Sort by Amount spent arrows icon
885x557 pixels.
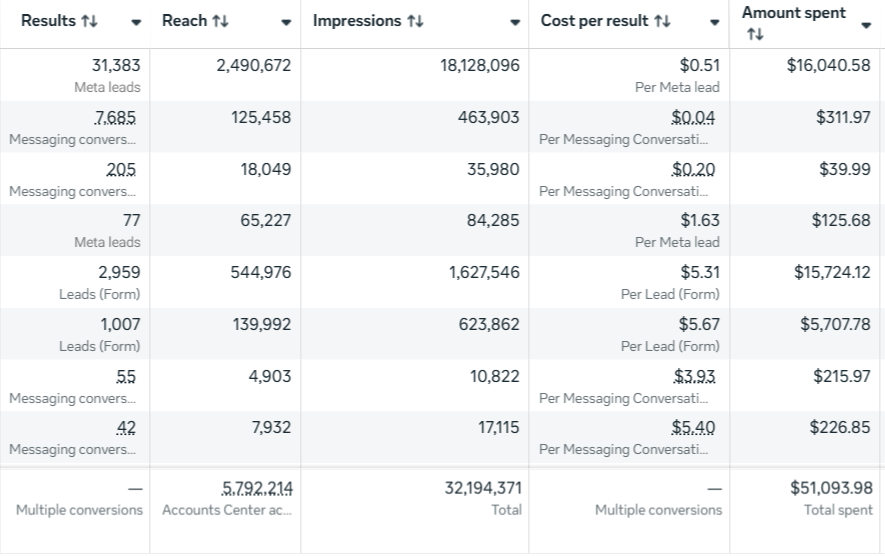click(x=755, y=35)
